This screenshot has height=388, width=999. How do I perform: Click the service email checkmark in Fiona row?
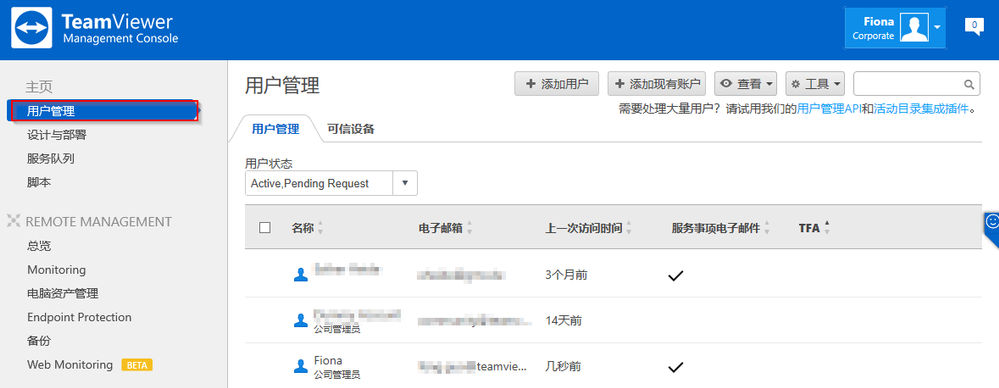point(675,367)
